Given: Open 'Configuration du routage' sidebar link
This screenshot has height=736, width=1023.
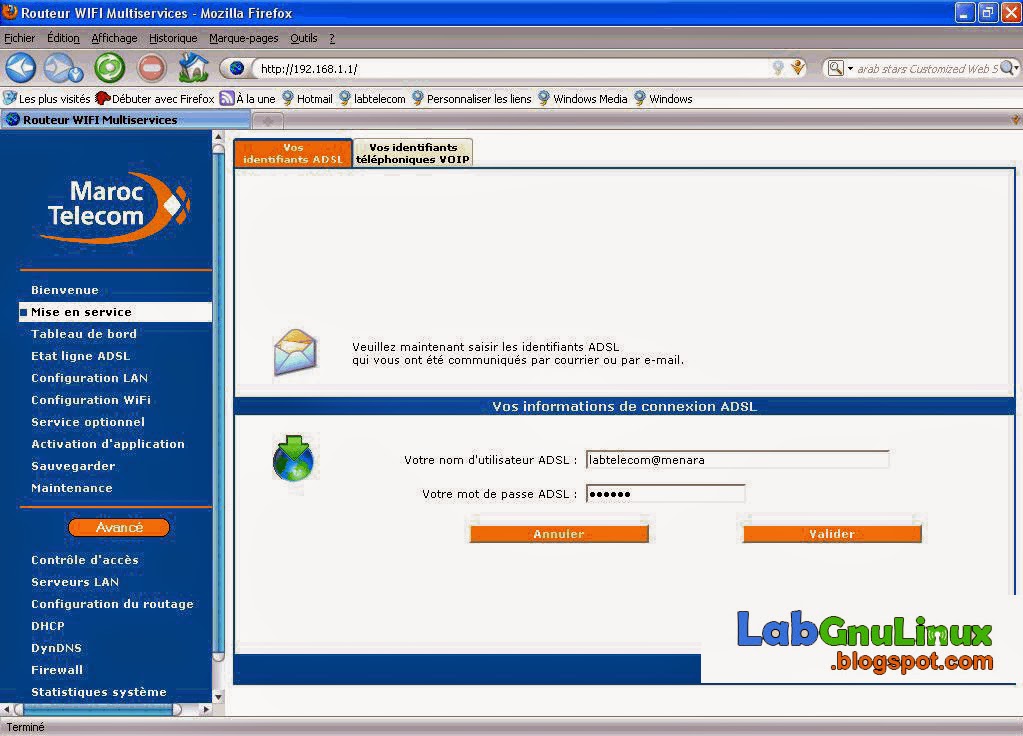Looking at the screenshot, I should coord(112,604).
